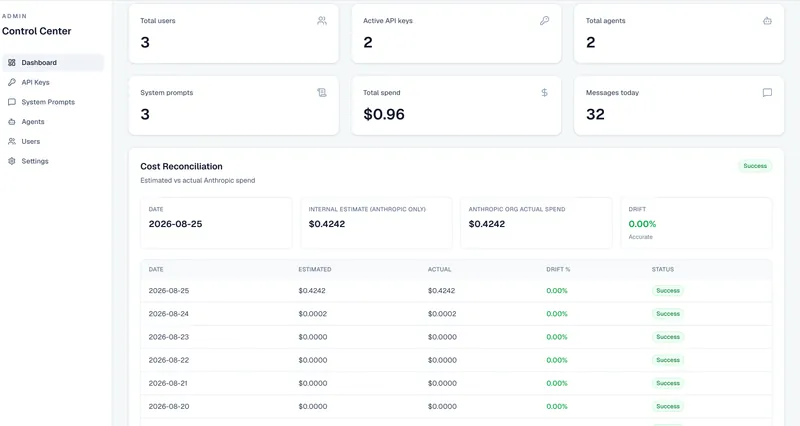Click the key icon on Active API keys card
Screen dimensions: 800x426
coord(544,21)
